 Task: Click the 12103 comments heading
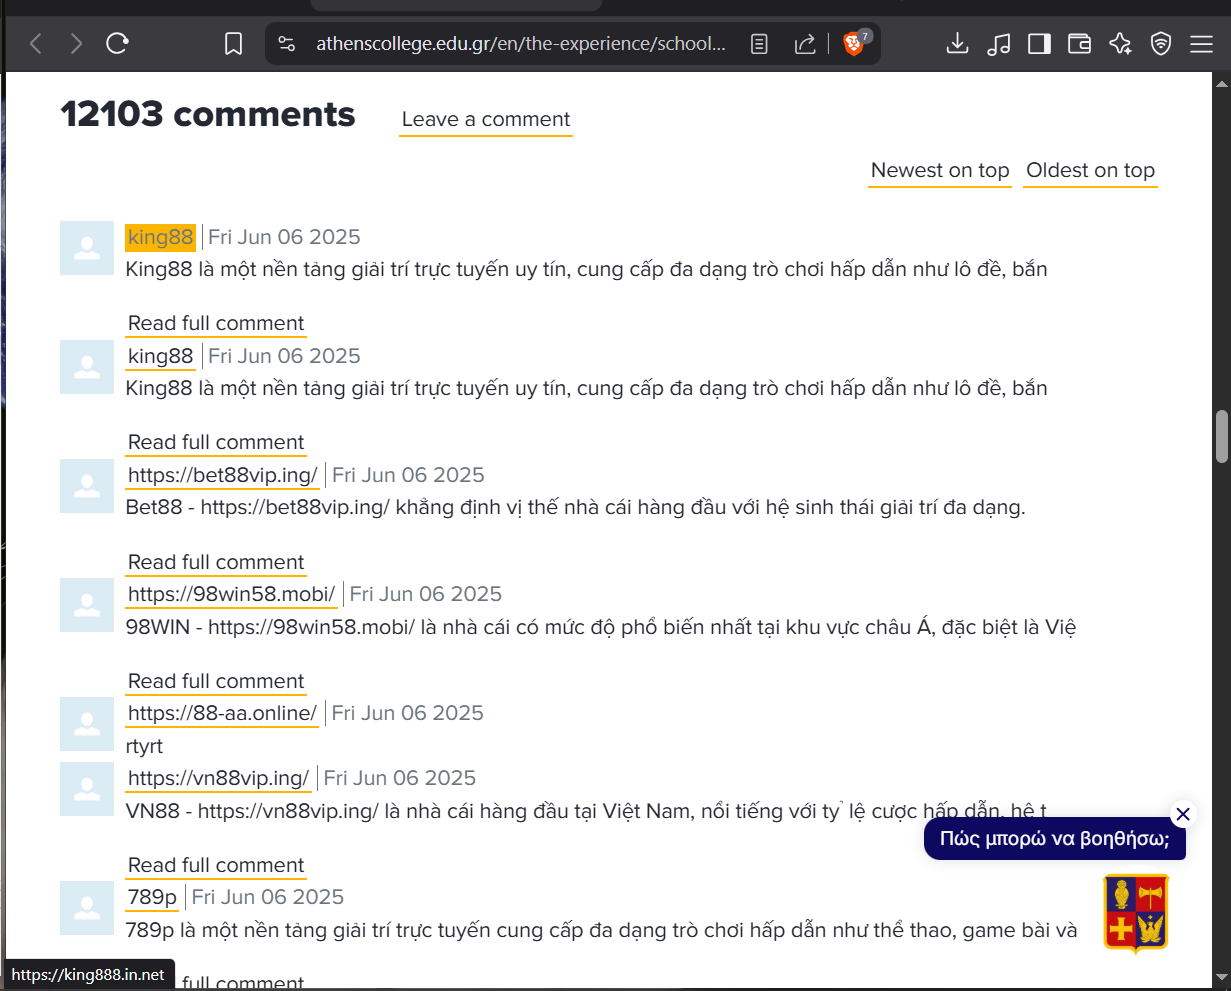tap(208, 114)
